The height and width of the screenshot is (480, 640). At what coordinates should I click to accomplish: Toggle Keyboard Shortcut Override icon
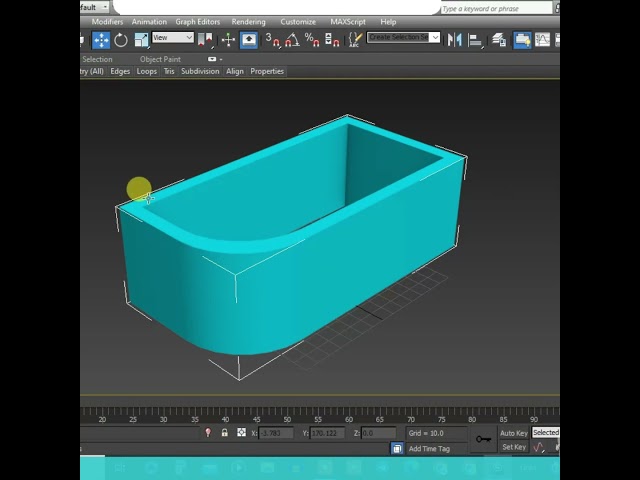249,40
